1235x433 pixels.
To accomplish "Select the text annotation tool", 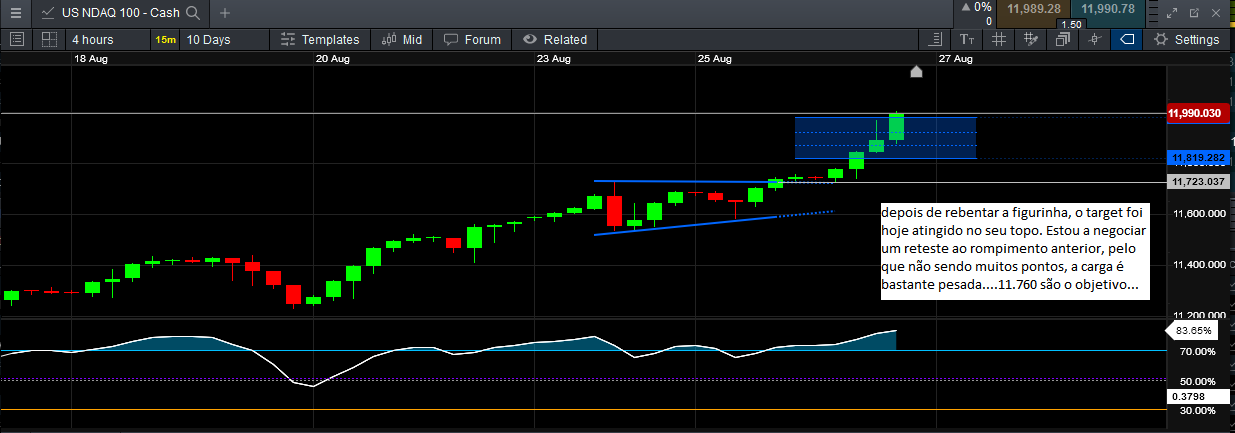I will tap(966, 40).
